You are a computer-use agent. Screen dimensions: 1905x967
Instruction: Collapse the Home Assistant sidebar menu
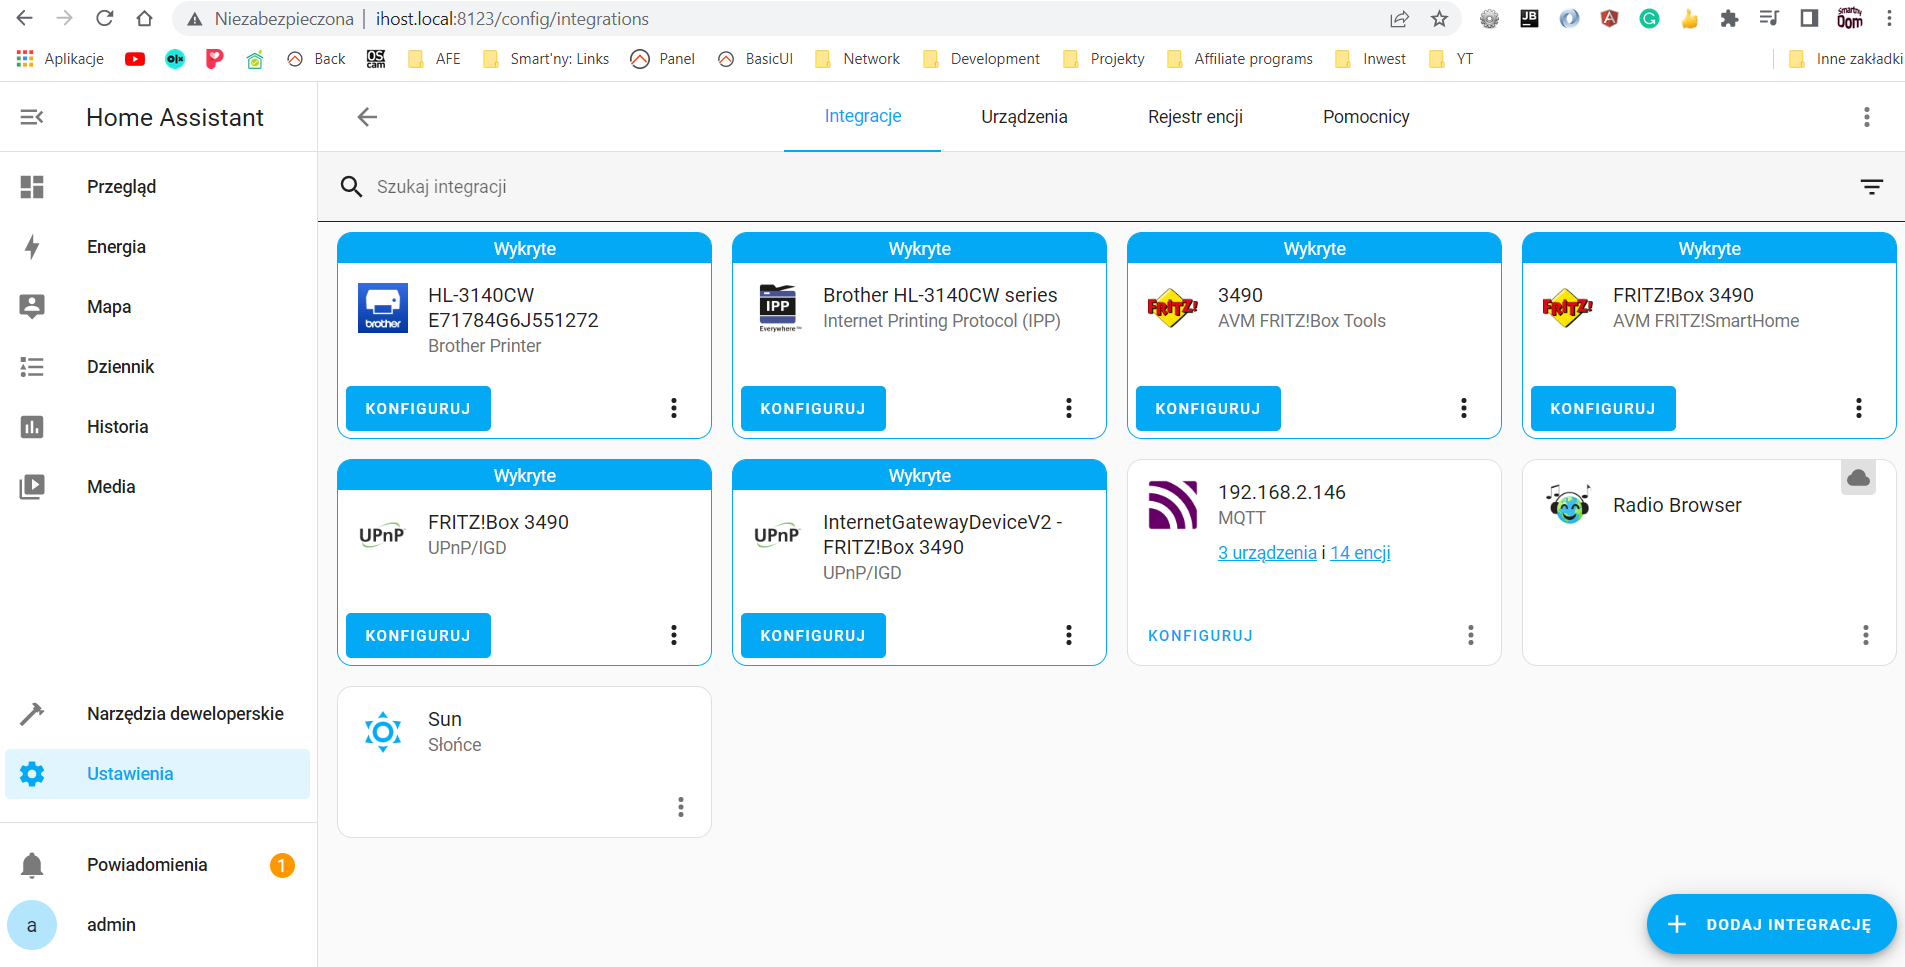pos(32,117)
